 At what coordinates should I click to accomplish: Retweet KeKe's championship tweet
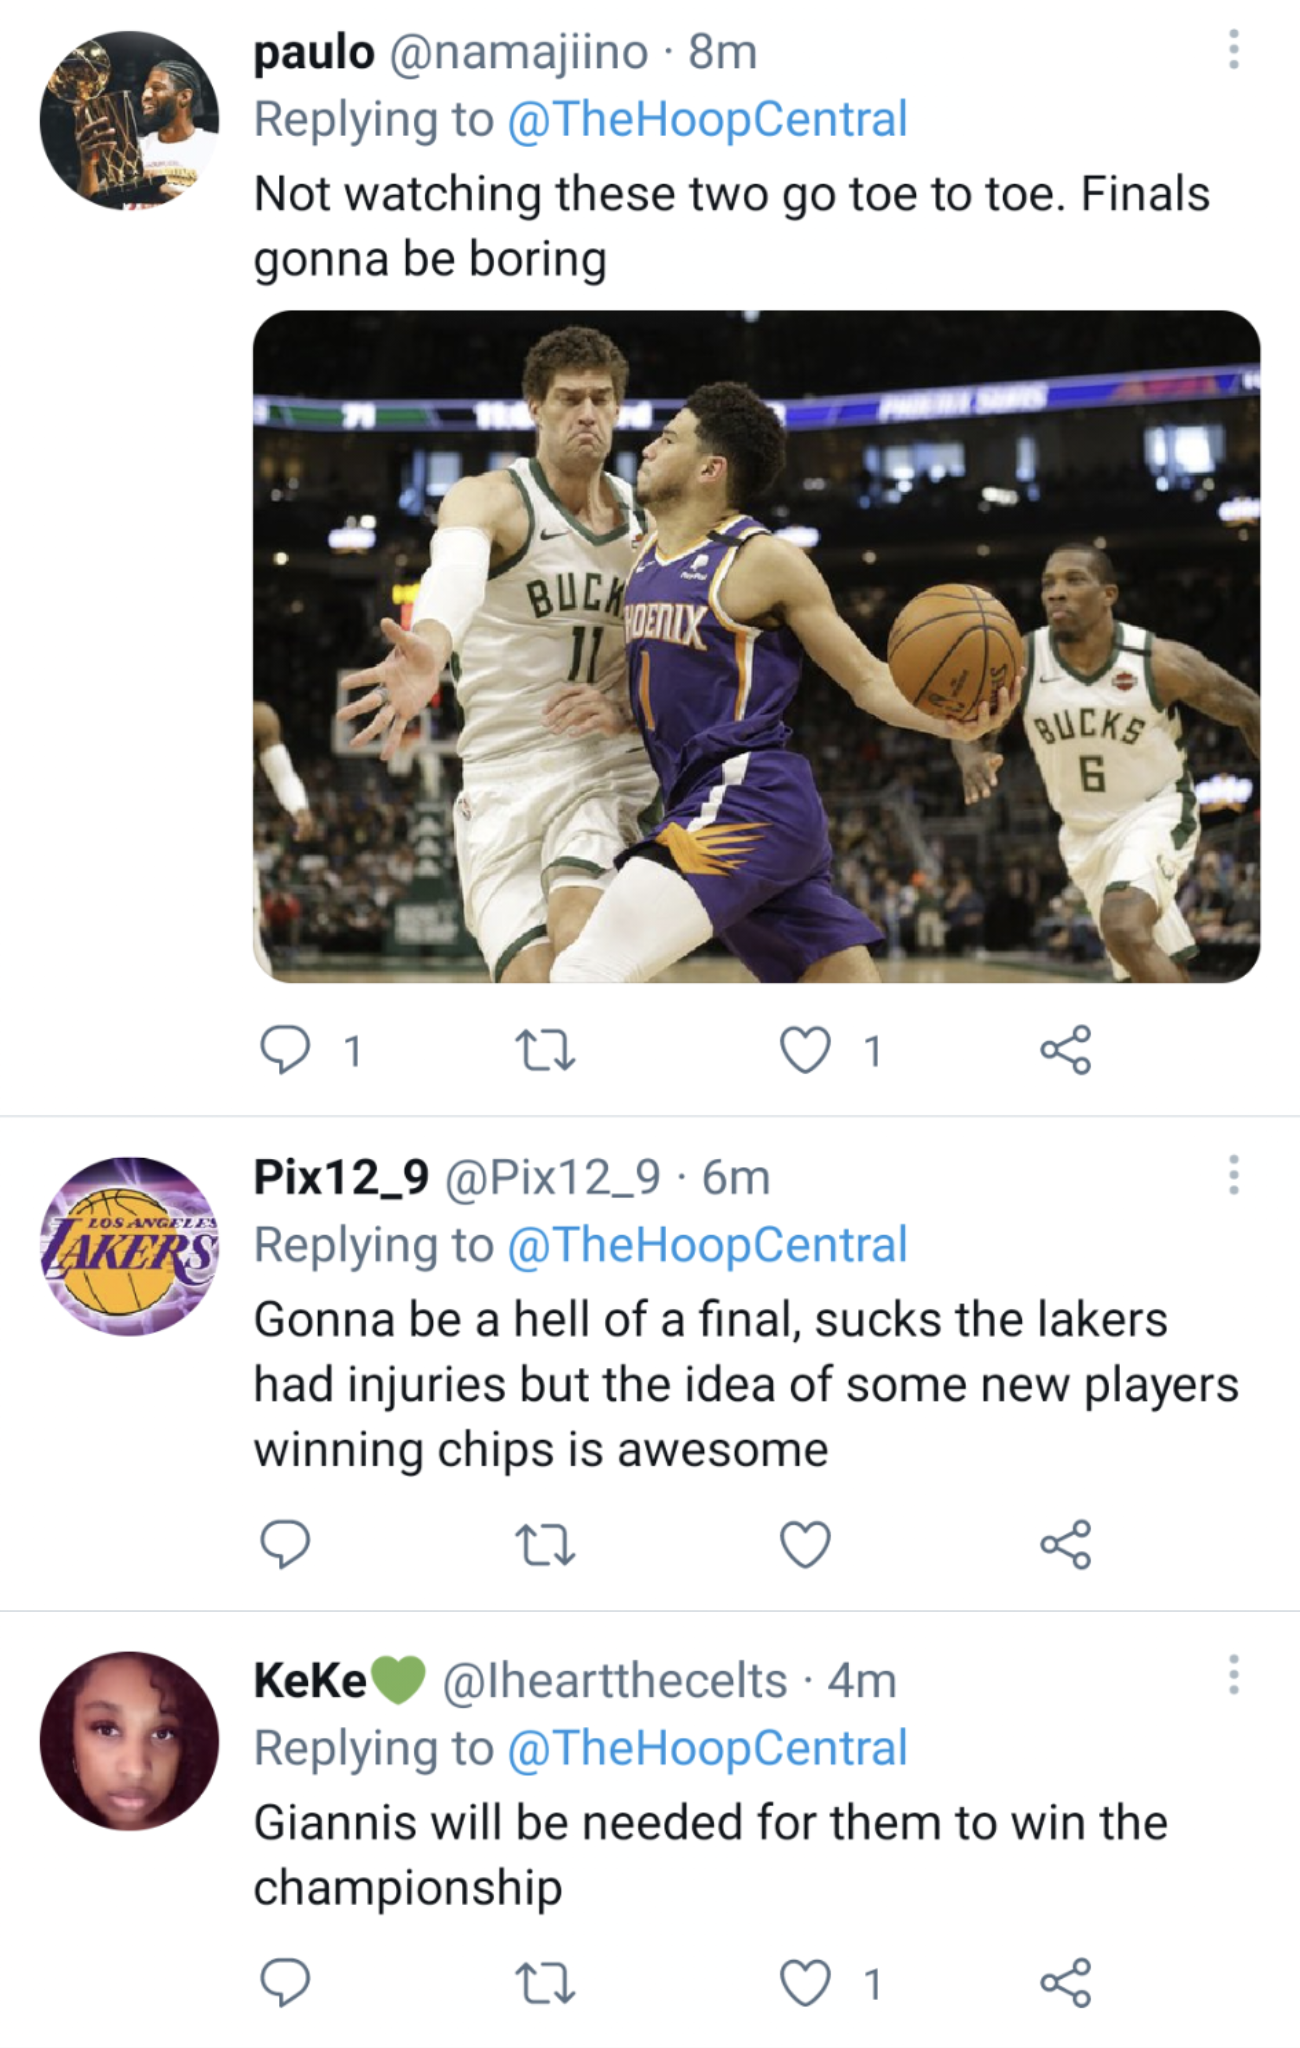(x=544, y=1983)
